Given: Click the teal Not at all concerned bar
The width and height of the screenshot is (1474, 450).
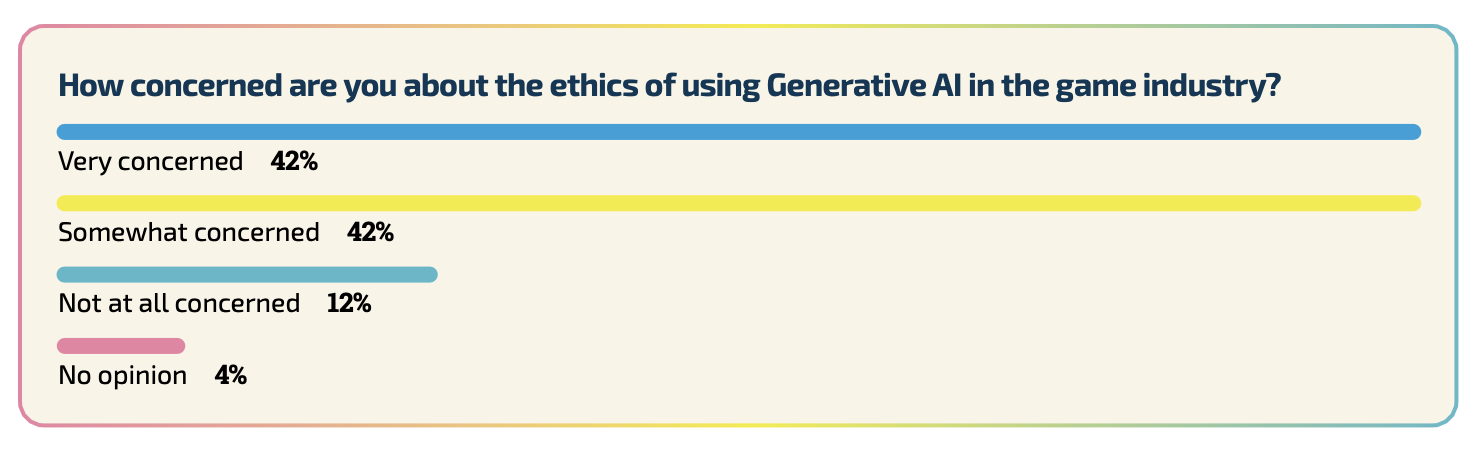Looking at the screenshot, I should pyautogui.click(x=248, y=275).
